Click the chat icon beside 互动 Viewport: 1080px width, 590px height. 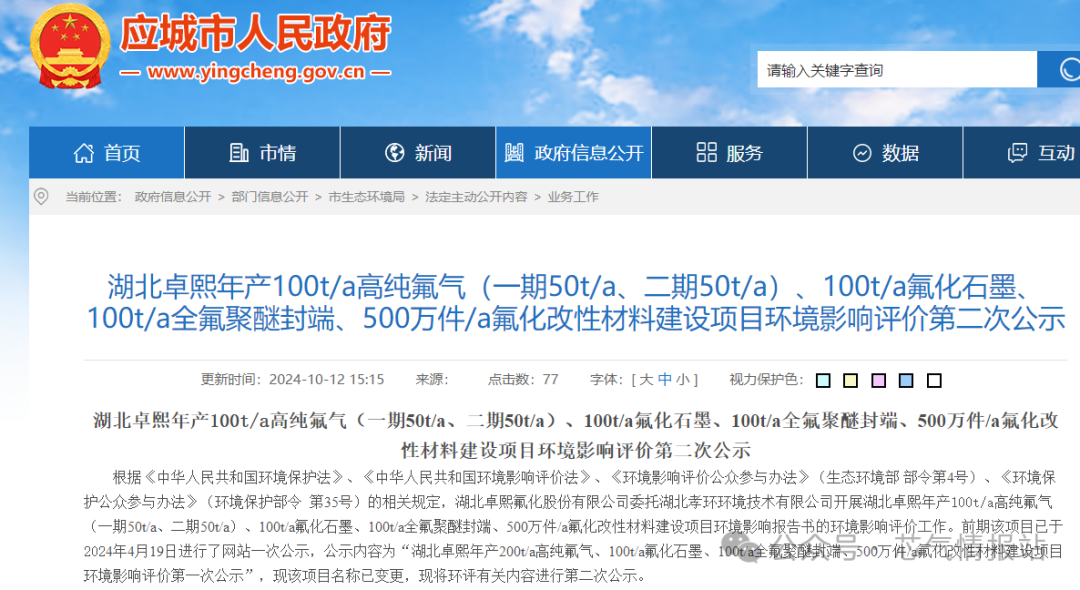coord(1017,153)
